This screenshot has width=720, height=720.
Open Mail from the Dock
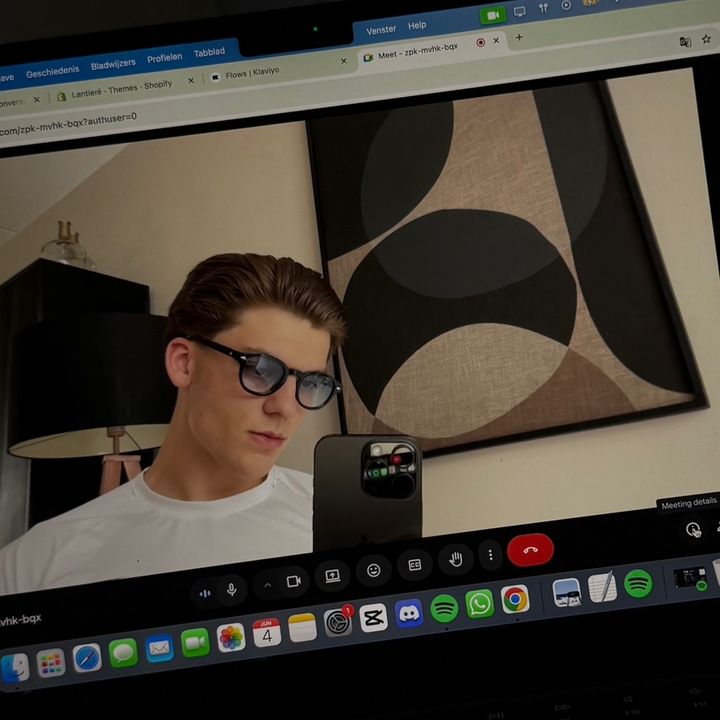[159, 648]
